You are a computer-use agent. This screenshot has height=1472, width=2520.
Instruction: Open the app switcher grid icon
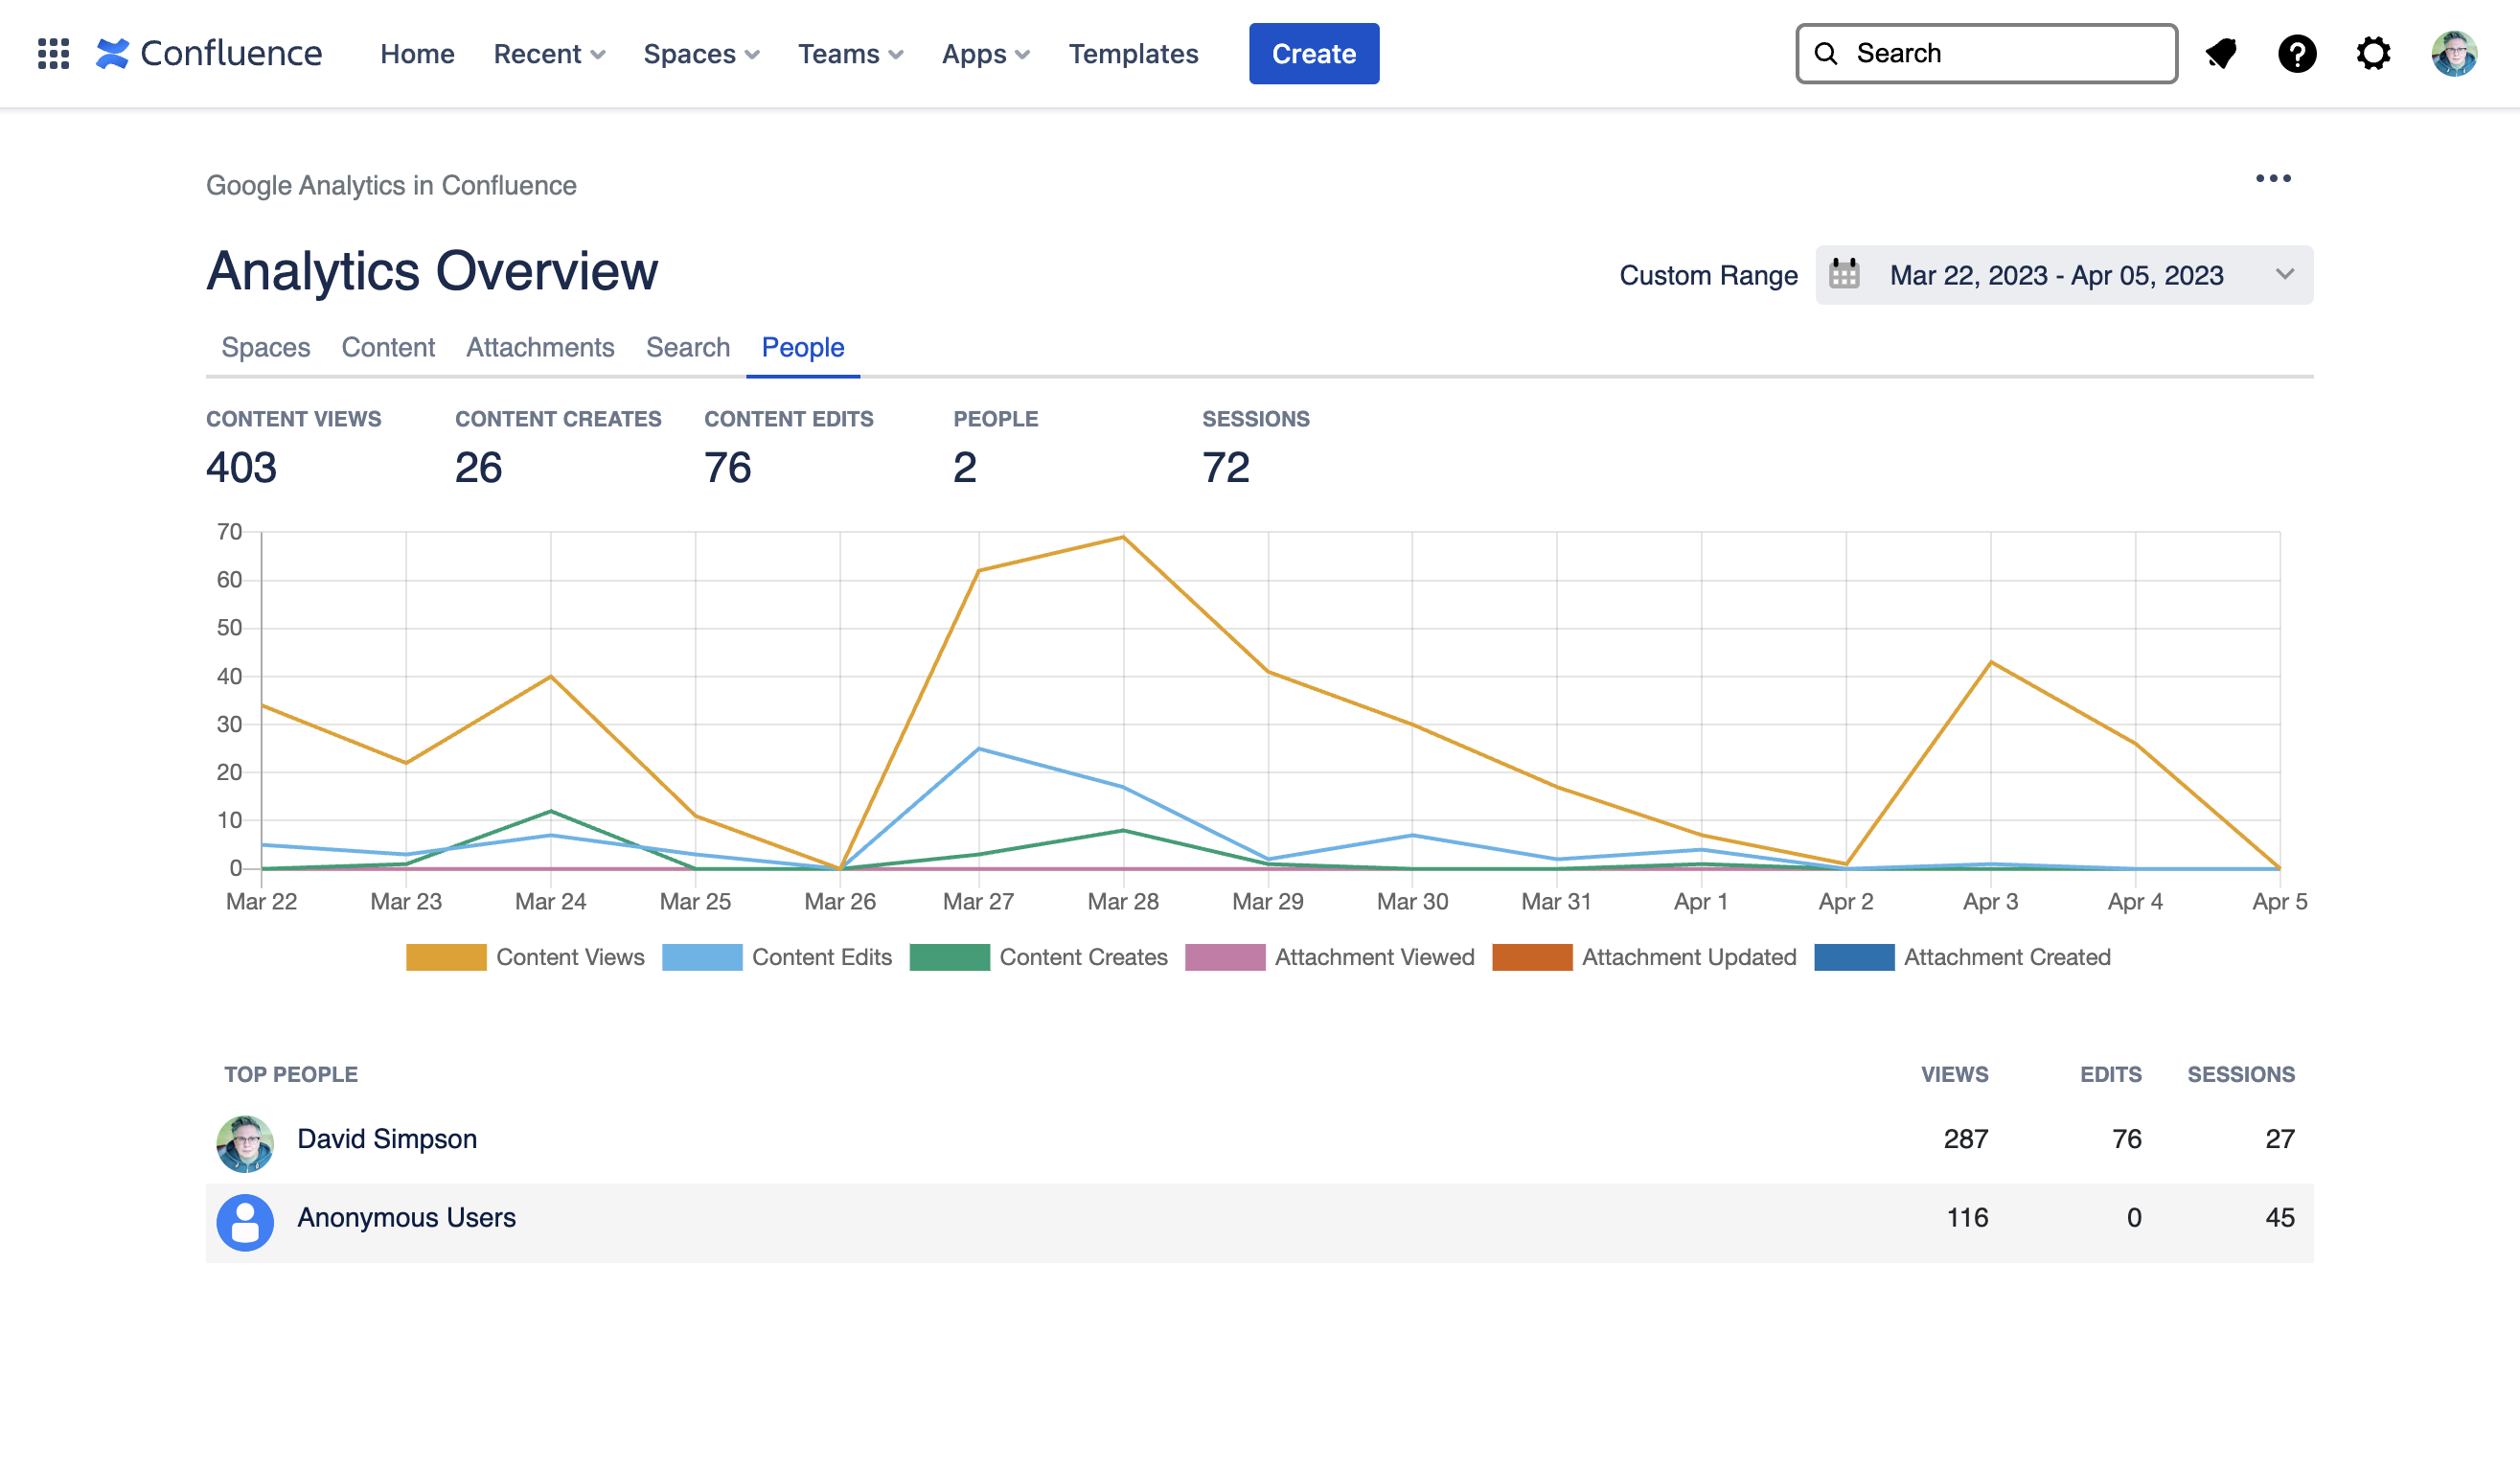tap(53, 53)
